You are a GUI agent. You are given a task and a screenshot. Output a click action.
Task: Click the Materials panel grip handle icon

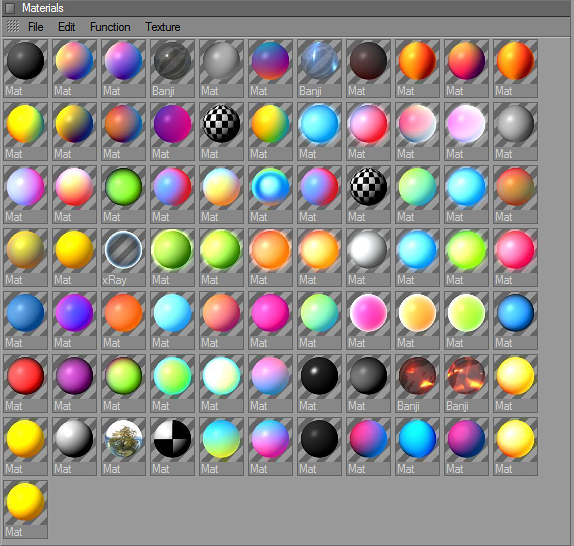[x=13, y=26]
